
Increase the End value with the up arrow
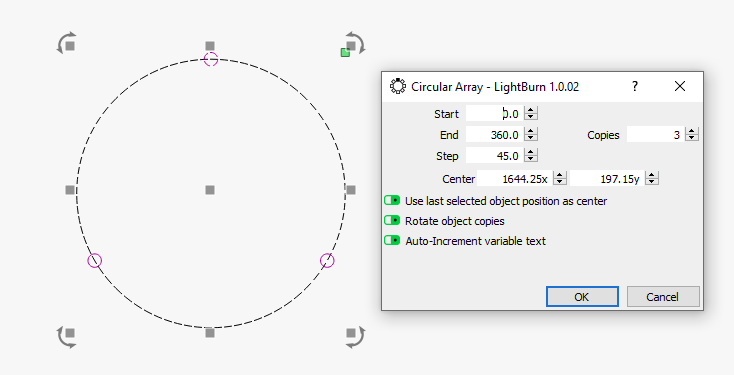click(x=531, y=131)
